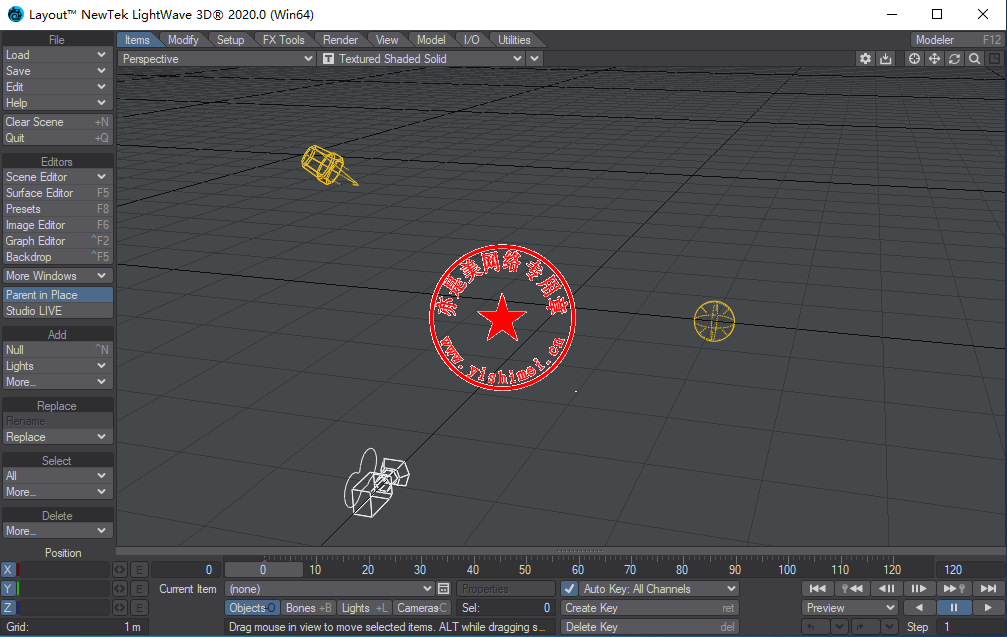Select the yellow spotlight object in viewport

click(328, 166)
